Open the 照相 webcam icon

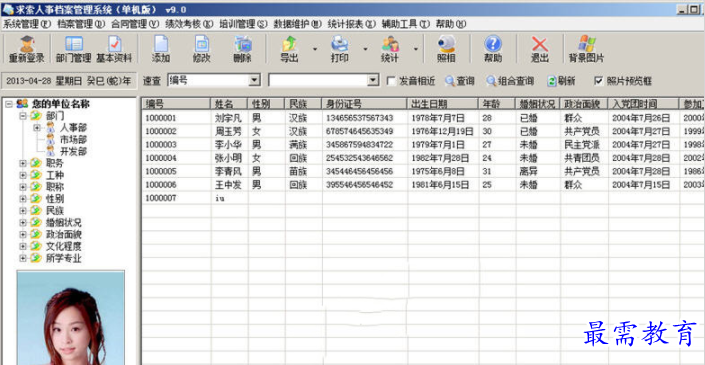coord(446,49)
